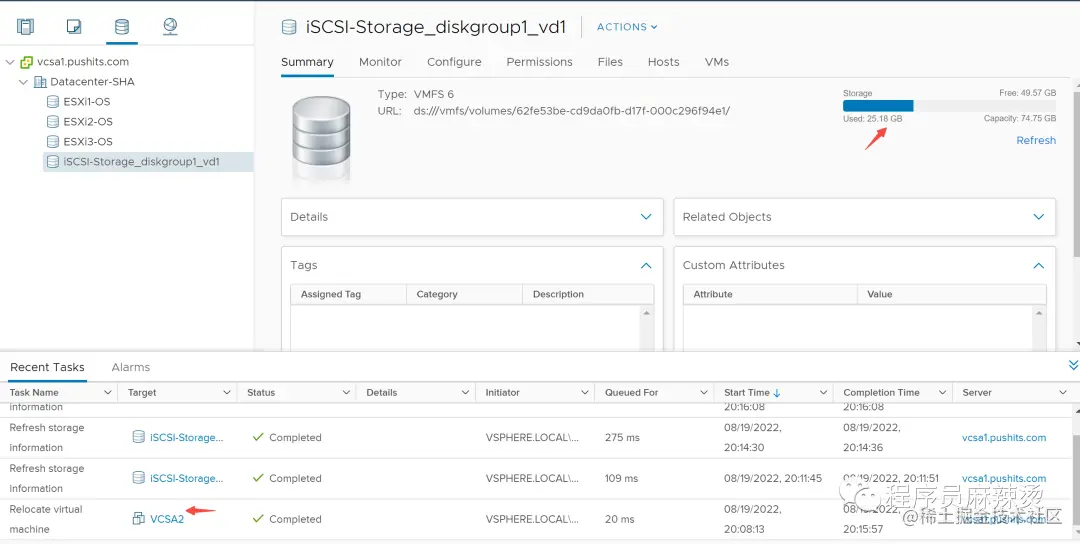Image resolution: width=1080 pixels, height=544 pixels.
Task: Open VMs and Templates inventory view icon
Action: click(74, 27)
